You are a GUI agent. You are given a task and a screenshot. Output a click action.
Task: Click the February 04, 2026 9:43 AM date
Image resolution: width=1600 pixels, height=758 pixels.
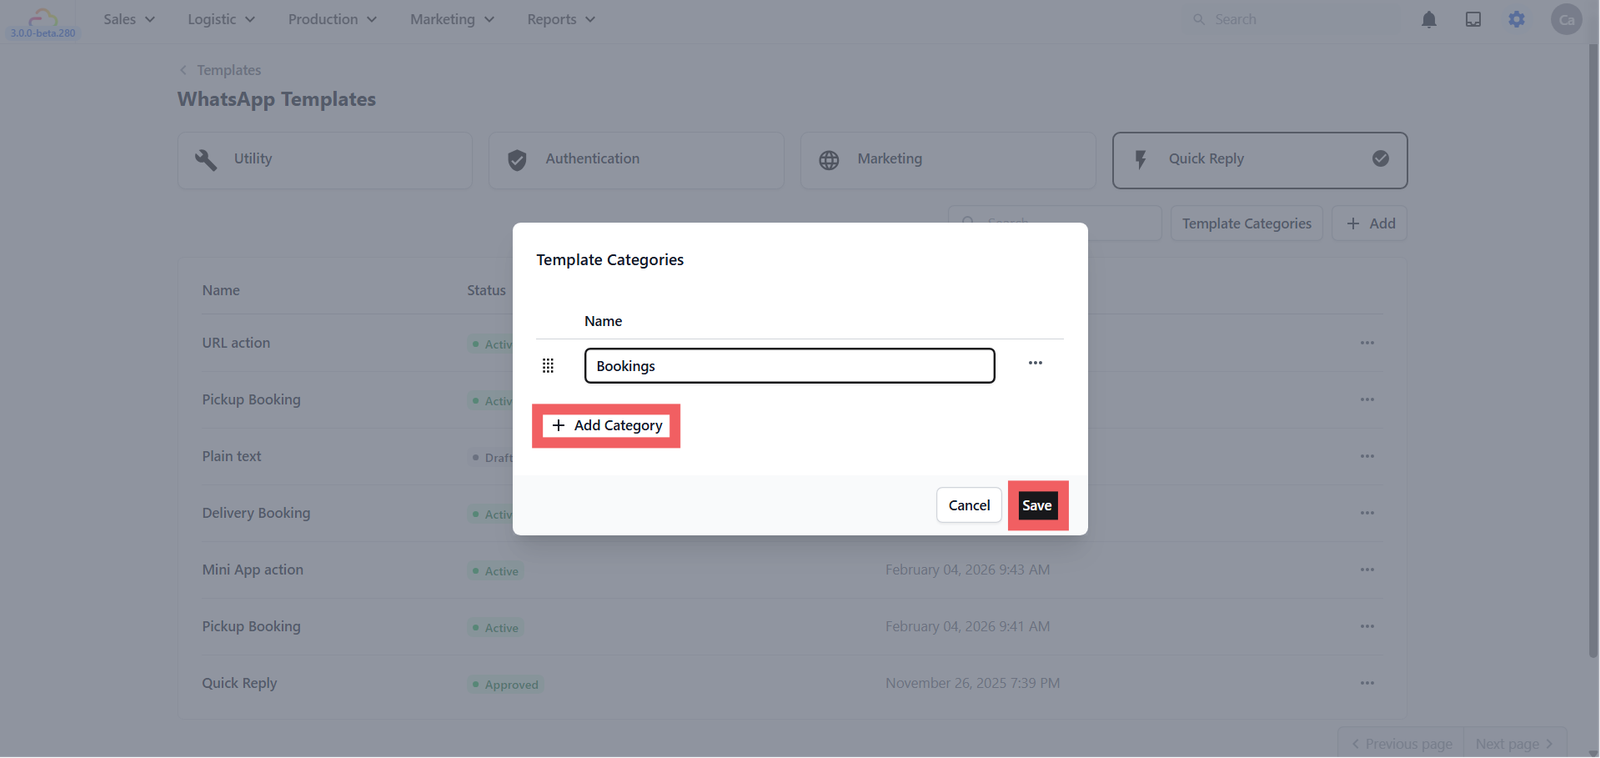pos(968,570)
